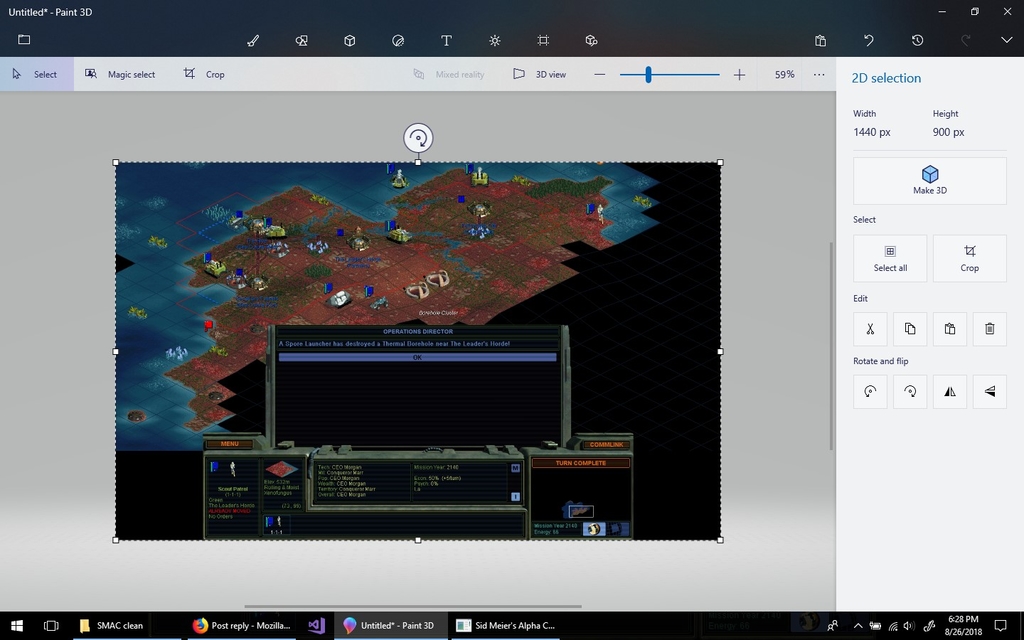The width and height of the screenshot is (1024, 640).
Task: Select the Text tool
Action: pyautogui.click(x=446, y=40)
